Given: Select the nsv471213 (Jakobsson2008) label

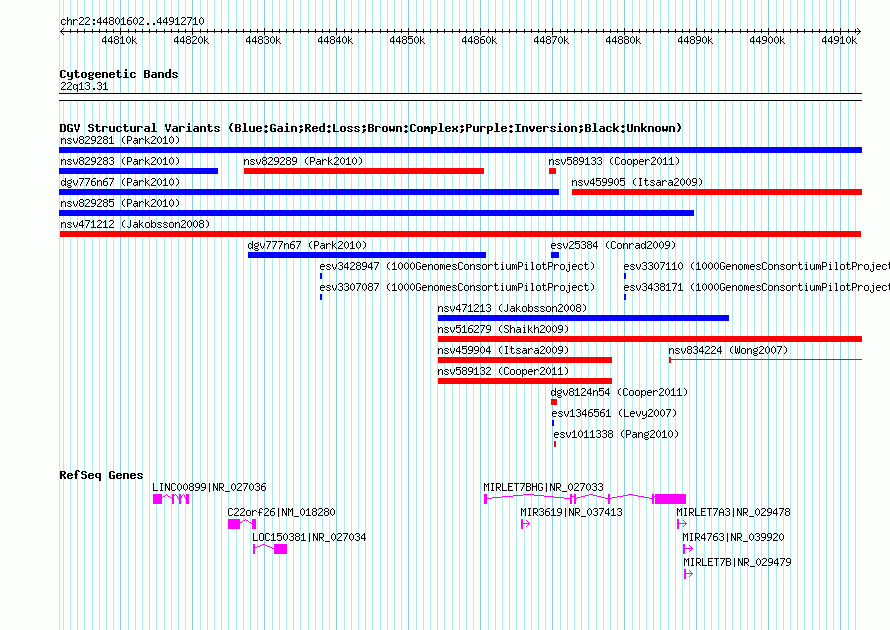Looking at the screenshot, I should tap(512, 308).
